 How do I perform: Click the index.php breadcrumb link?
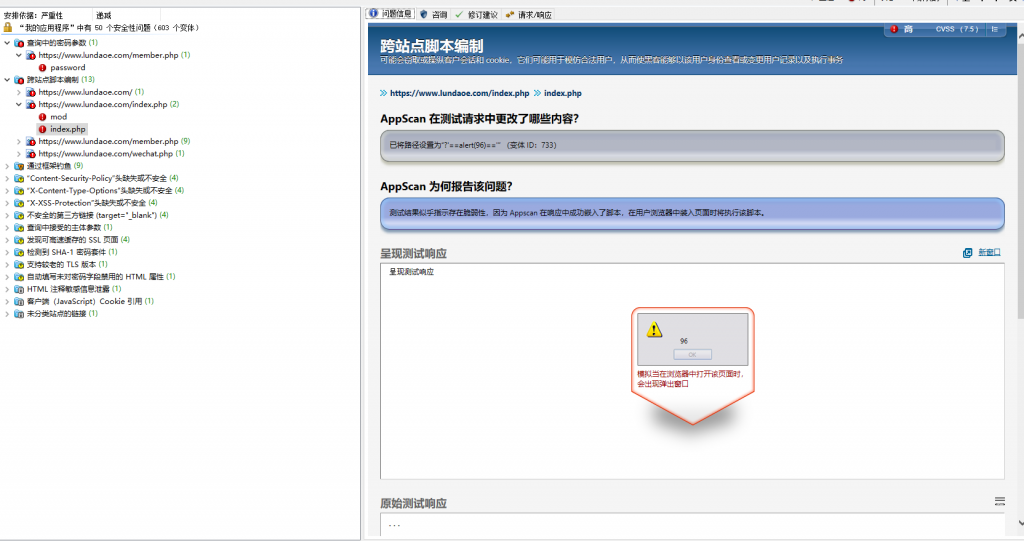click(x=562, y=93)
